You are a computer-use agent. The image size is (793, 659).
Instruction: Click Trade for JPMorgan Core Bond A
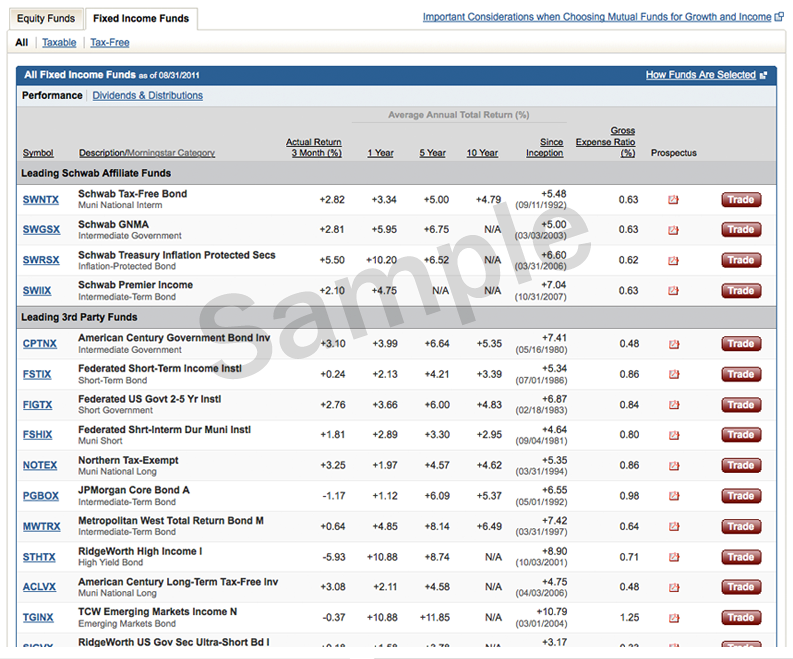point(741,496)
